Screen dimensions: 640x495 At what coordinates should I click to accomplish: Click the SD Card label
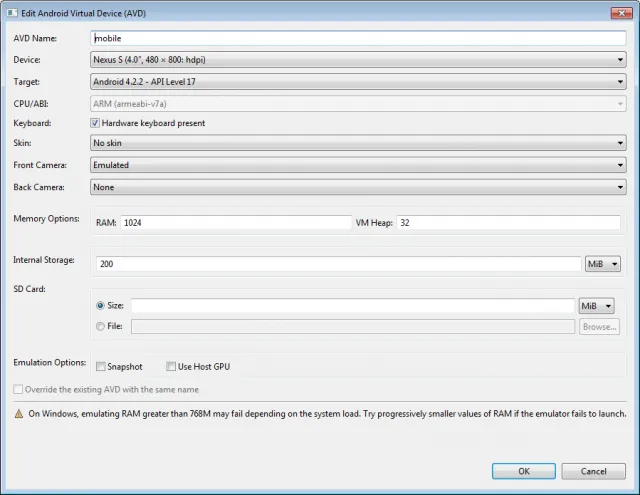click(29, 289)
